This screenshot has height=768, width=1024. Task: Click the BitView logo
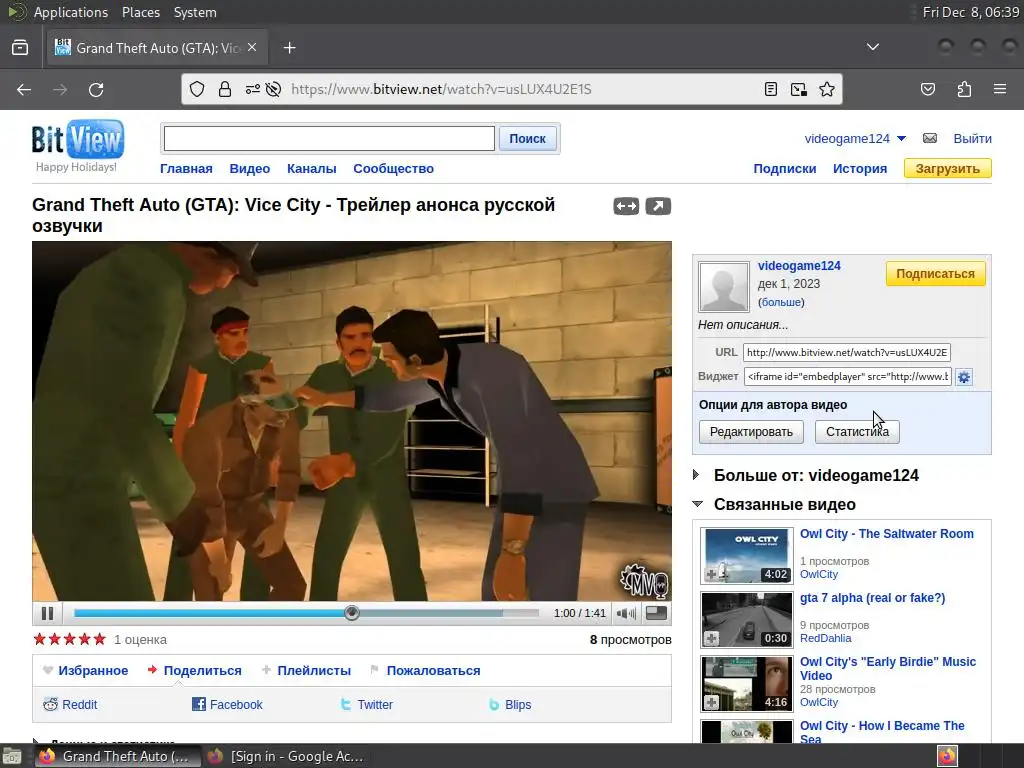(x=78, y=139)
